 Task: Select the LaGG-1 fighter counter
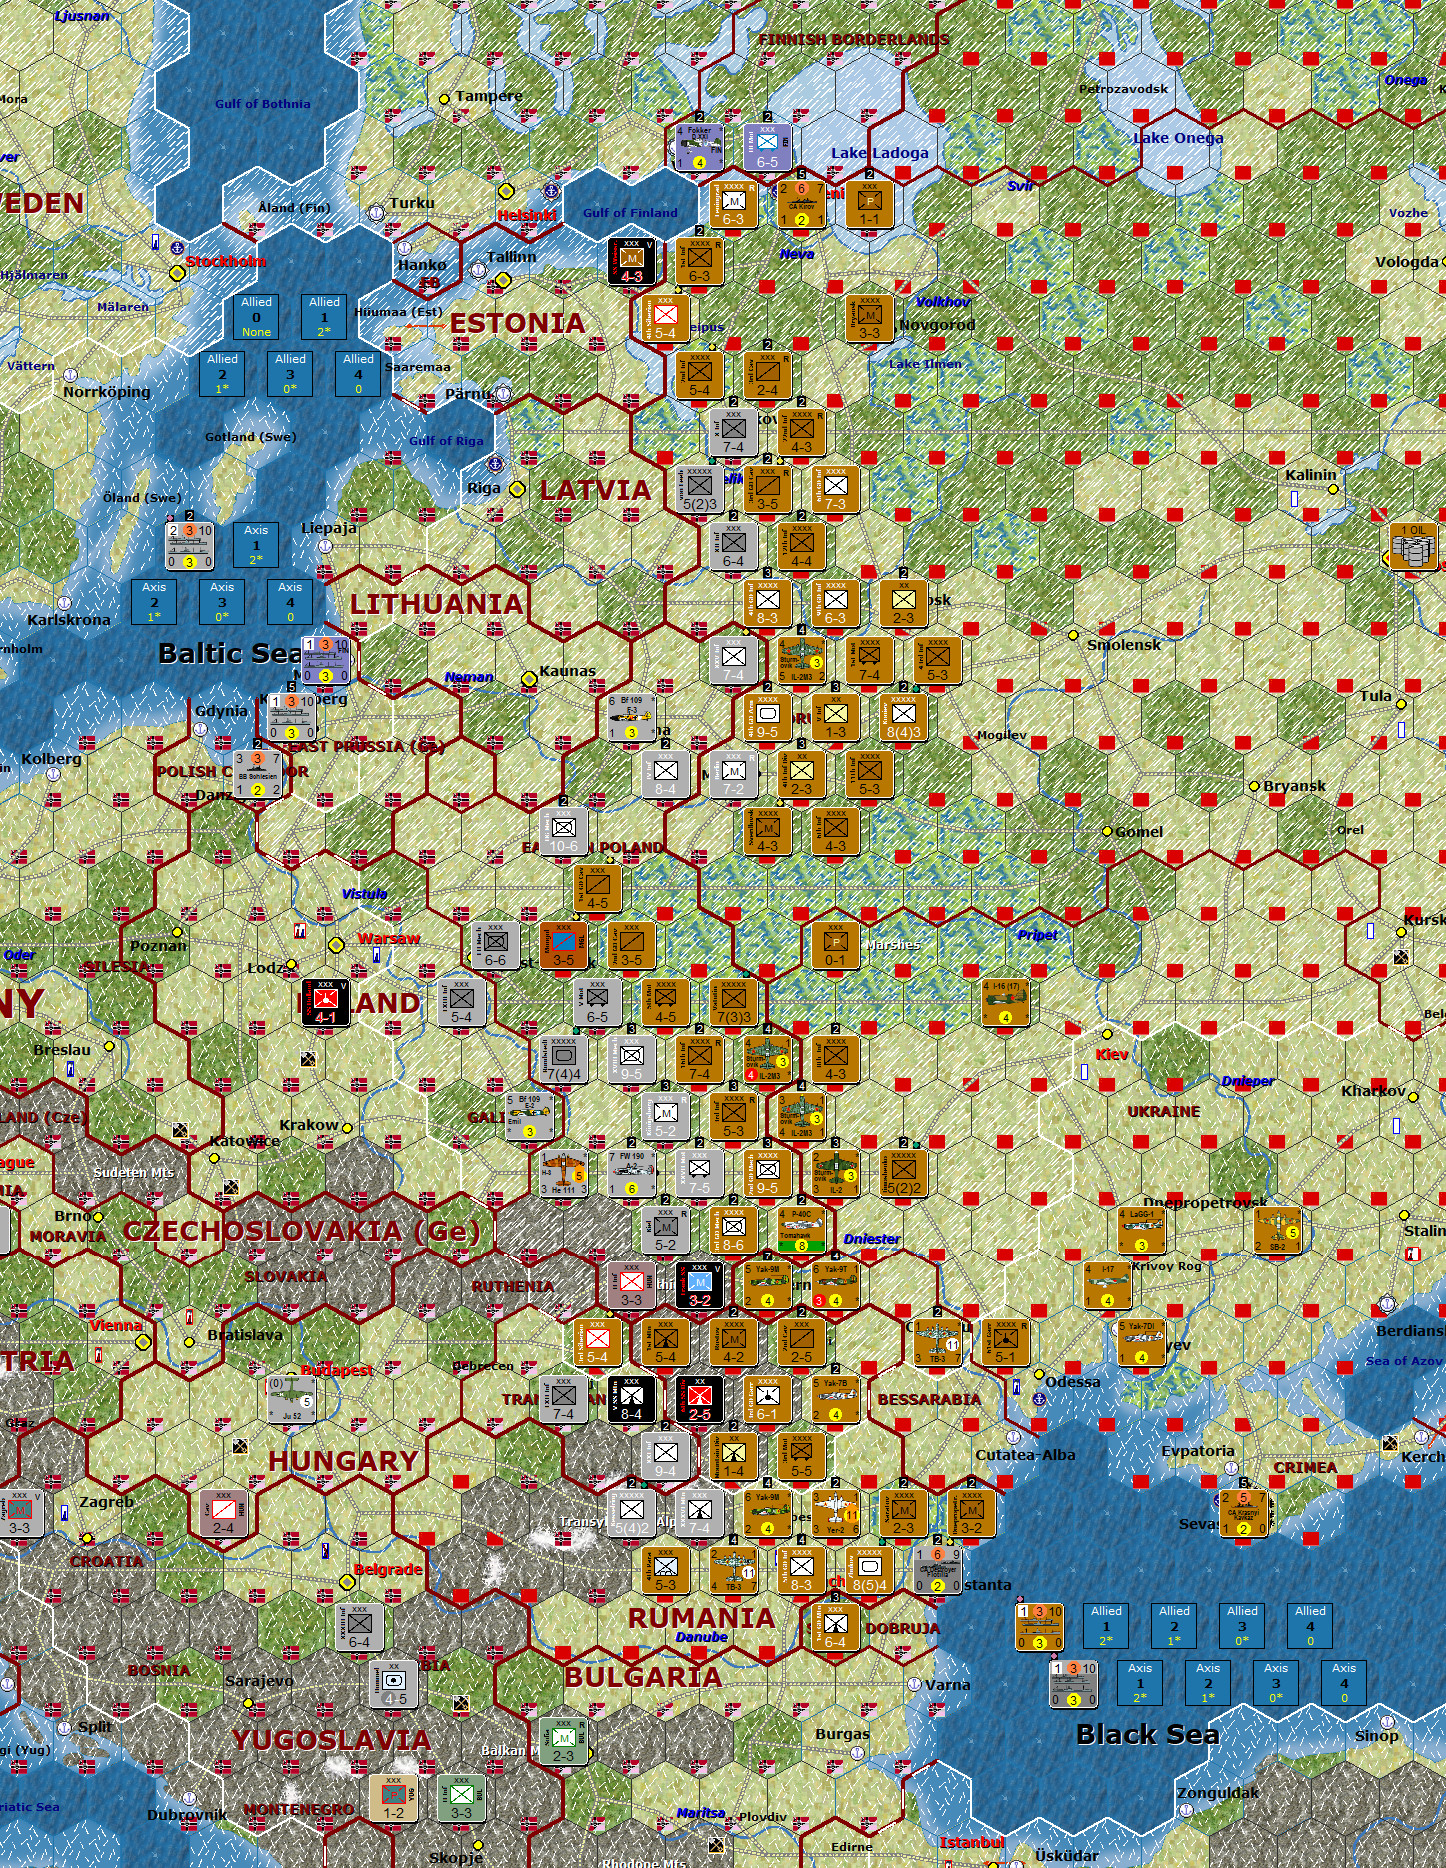1141,1230
